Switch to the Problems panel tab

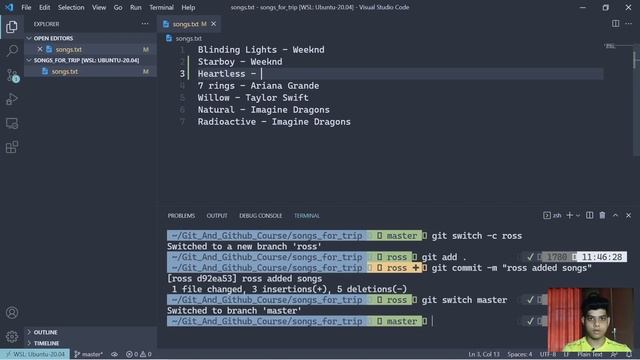coord(181,216)
